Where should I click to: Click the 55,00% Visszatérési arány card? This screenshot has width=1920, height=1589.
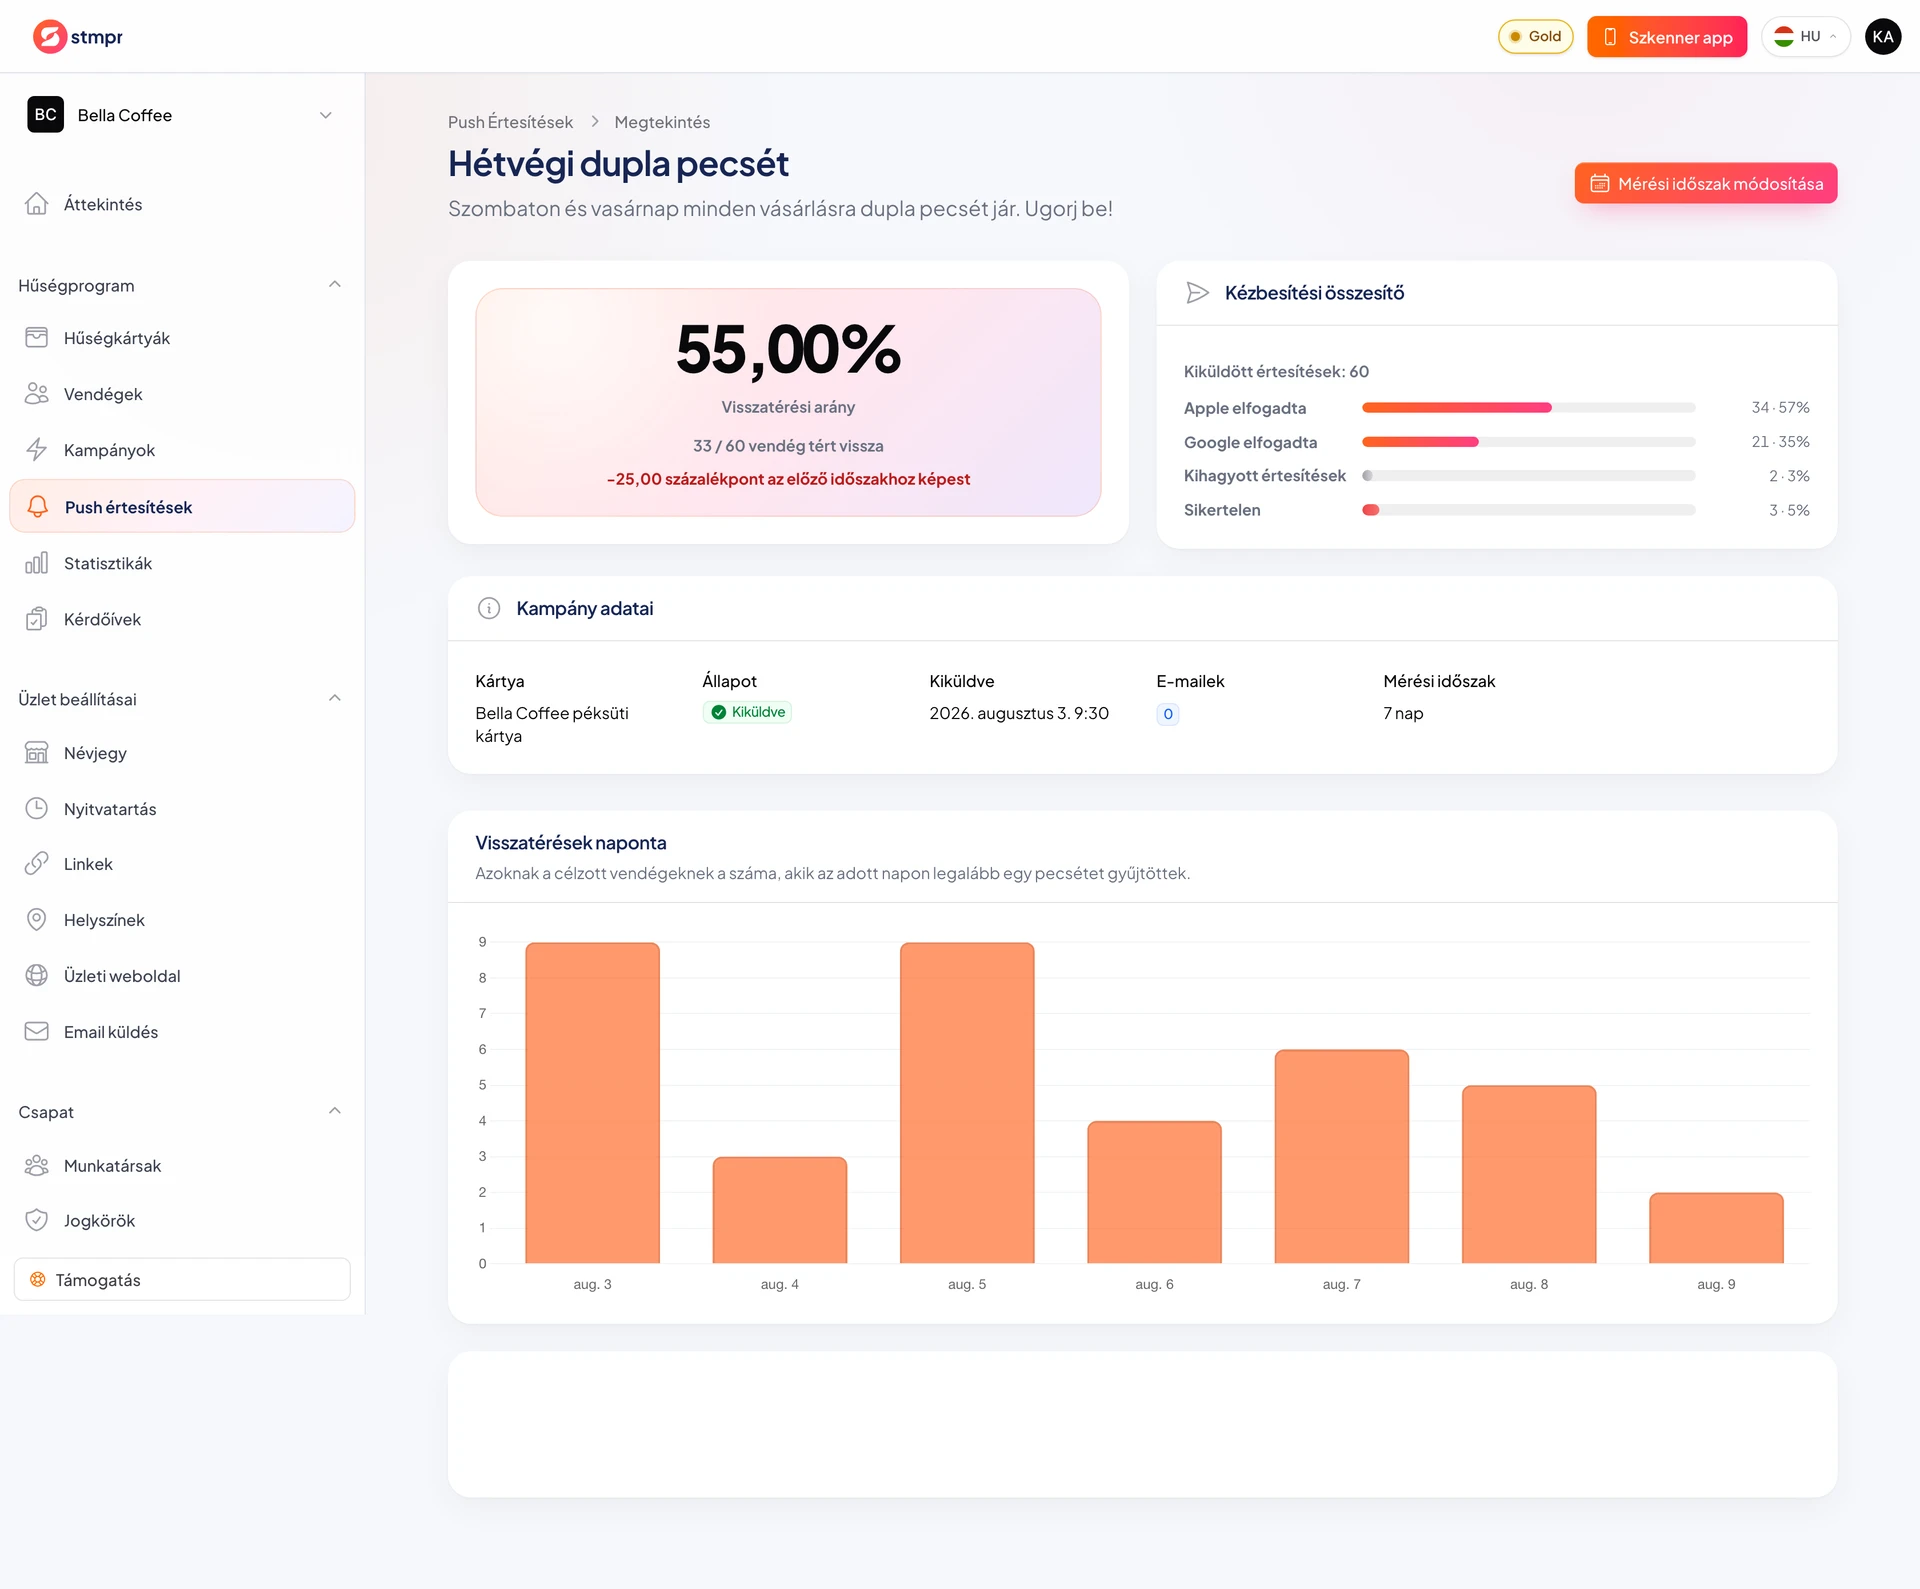coord(788,402)
